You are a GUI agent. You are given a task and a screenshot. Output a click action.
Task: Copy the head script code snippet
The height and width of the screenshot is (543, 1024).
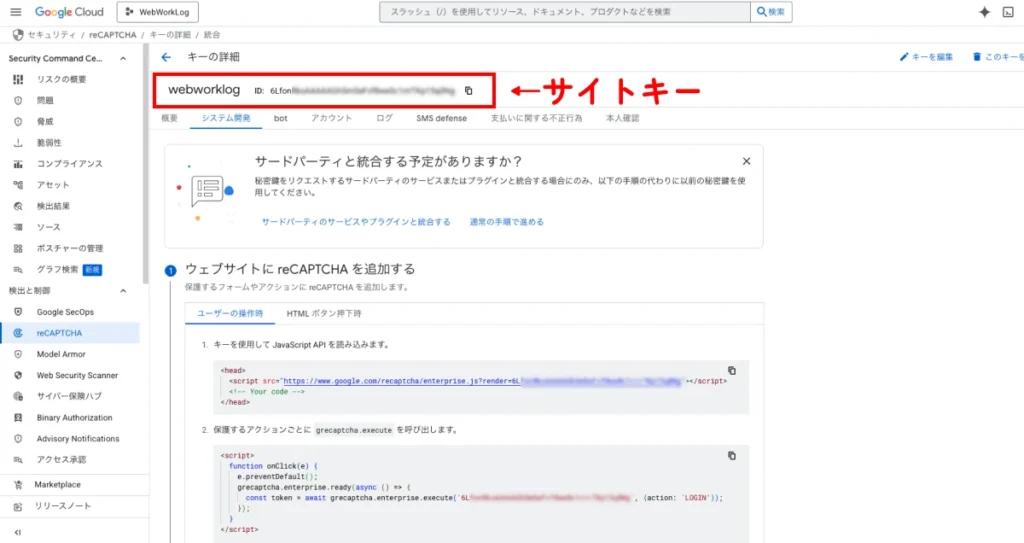pyautogui.click(x=732, y=370)
